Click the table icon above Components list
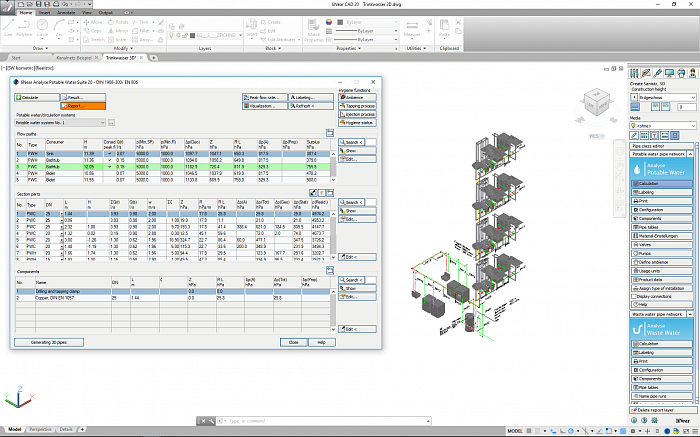Screen dimensions: 700x437 (330, 270)
